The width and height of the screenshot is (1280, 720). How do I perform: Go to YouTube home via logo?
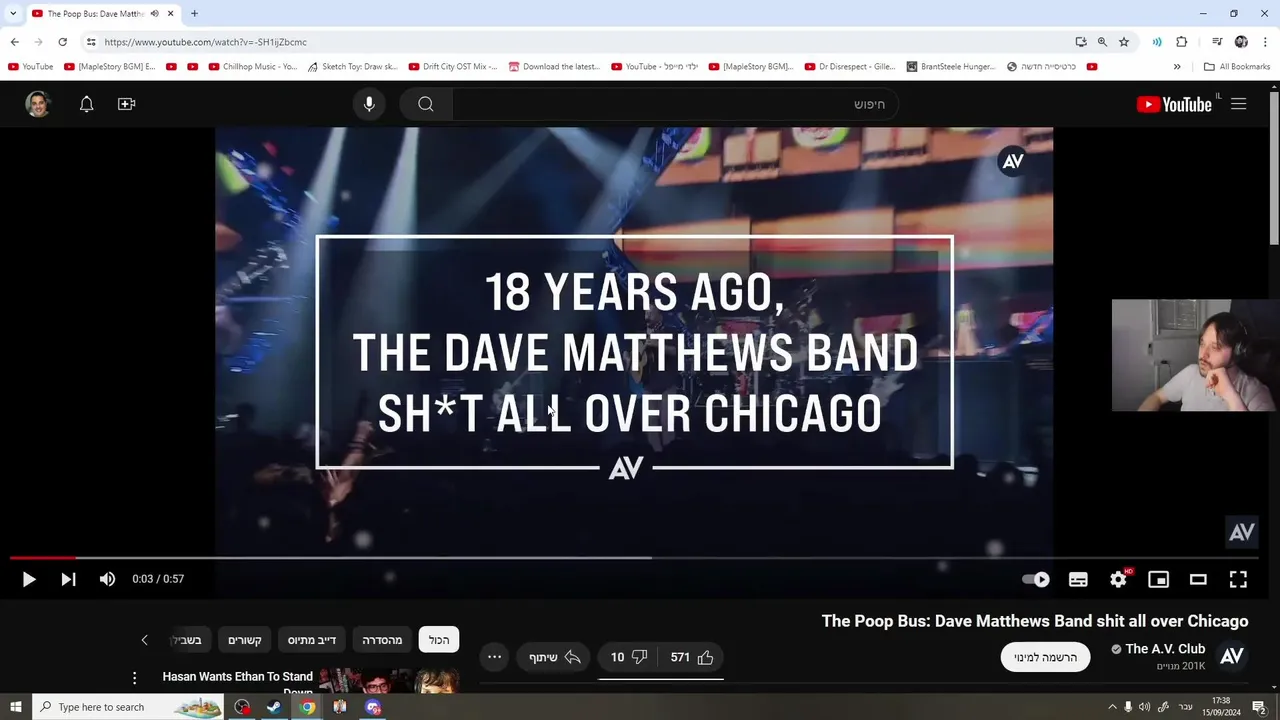click(x=1174, y=104)
